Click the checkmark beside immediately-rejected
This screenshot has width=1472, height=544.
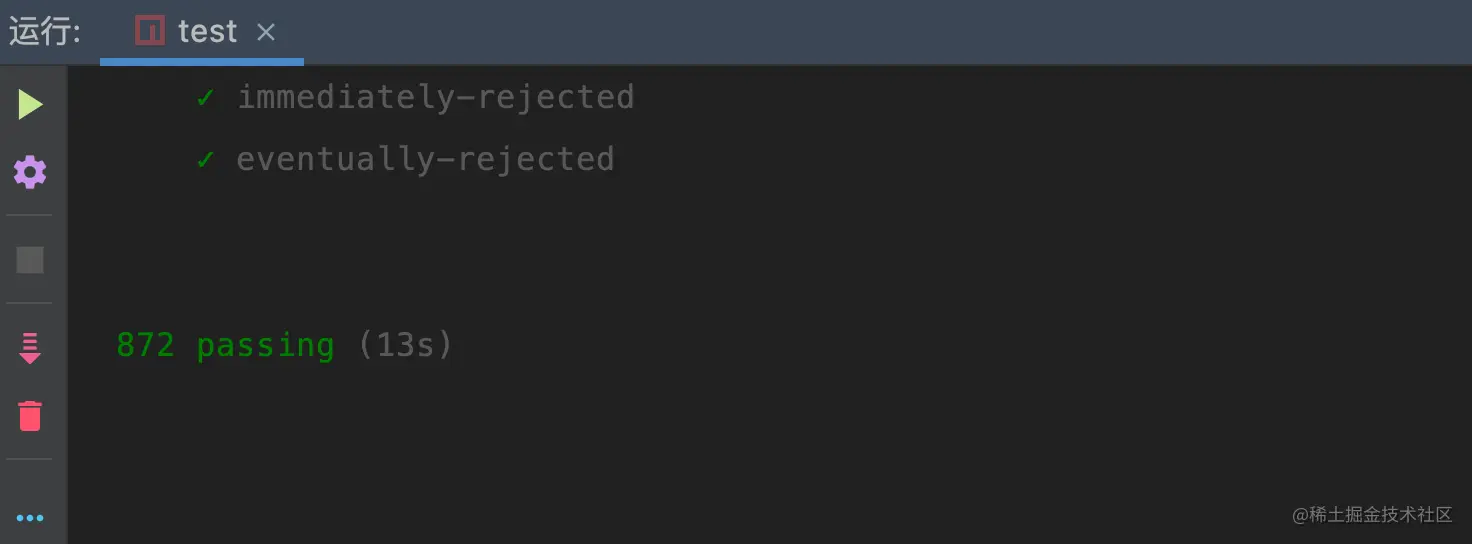205,97
